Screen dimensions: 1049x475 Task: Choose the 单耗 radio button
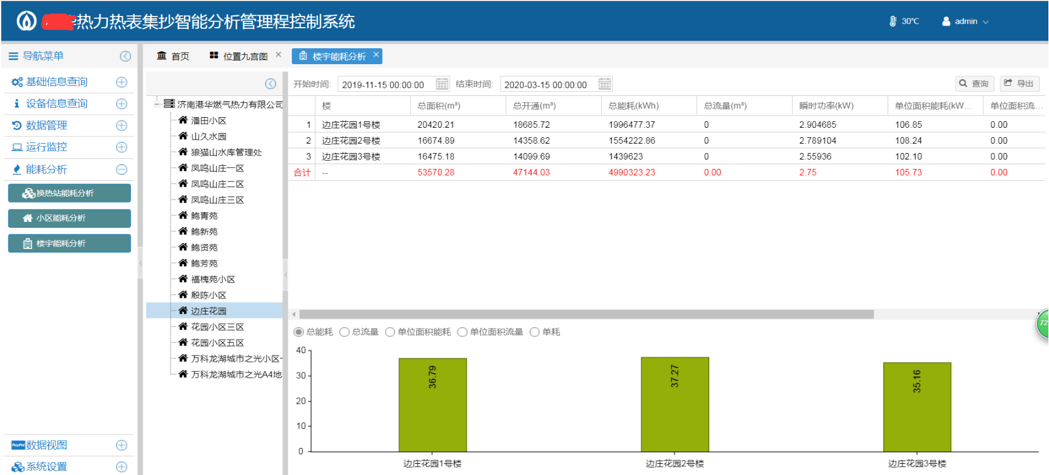[x=534, y=332]
